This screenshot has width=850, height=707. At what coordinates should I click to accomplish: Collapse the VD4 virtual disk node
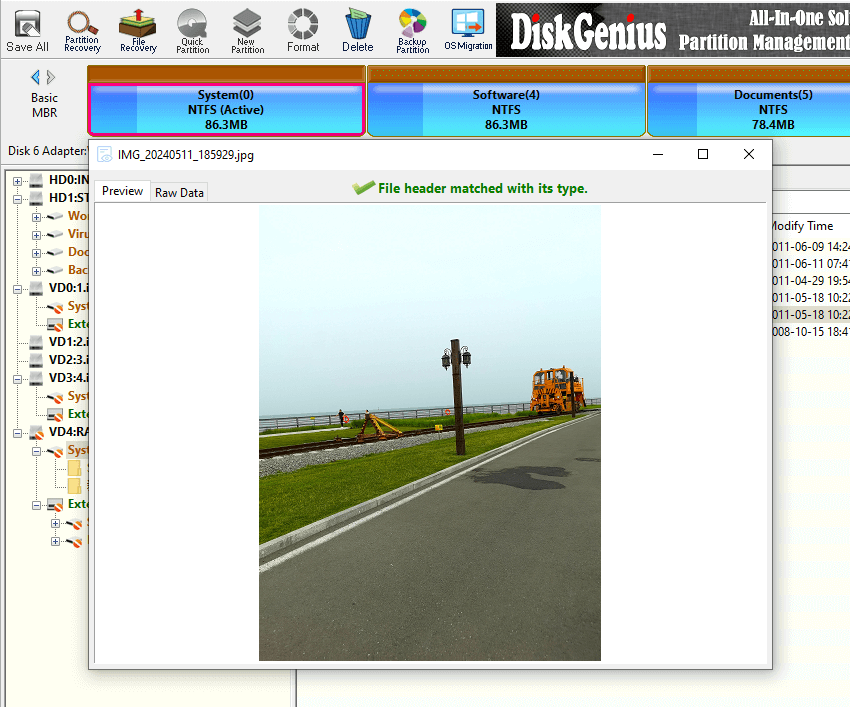17,433
